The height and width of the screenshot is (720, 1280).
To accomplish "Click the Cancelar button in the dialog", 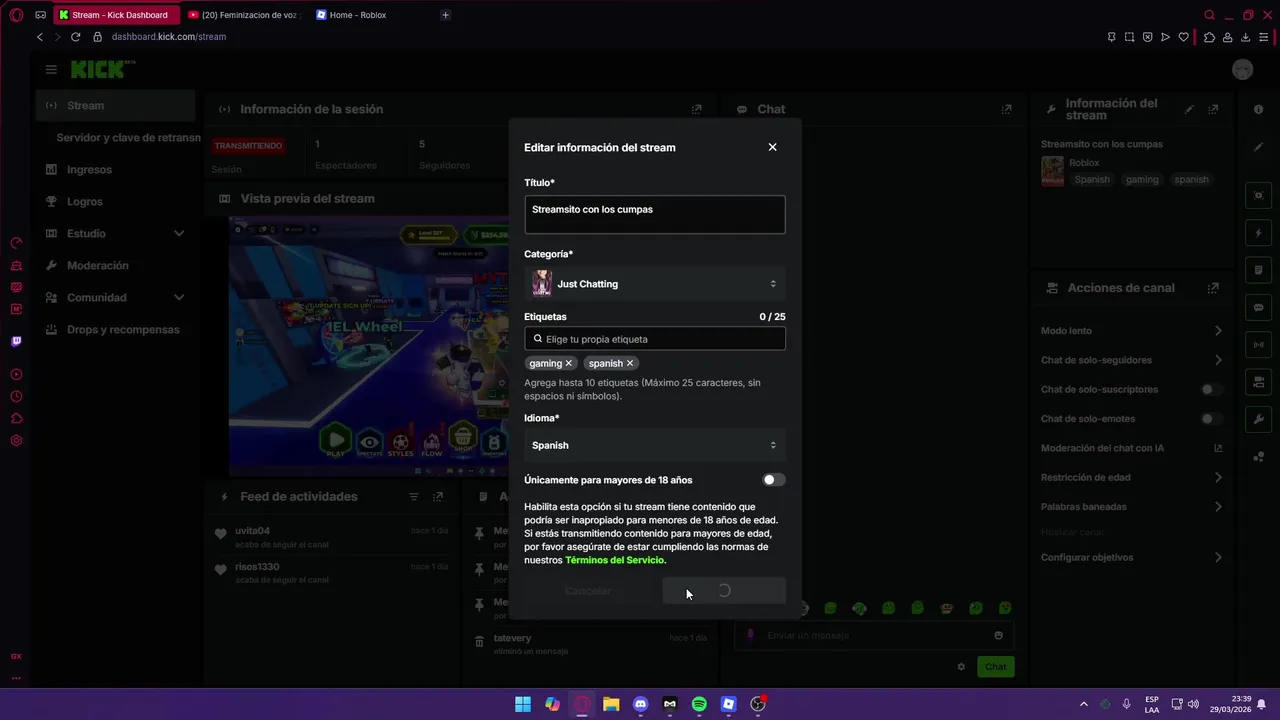I will click(588, 591).
